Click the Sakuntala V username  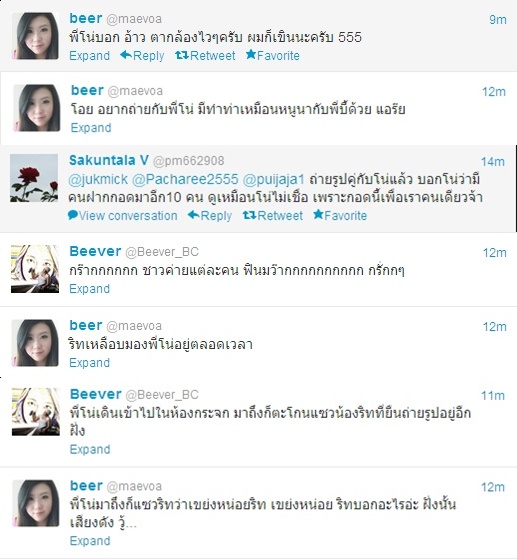pyautogui.click(x=109, y=160)
